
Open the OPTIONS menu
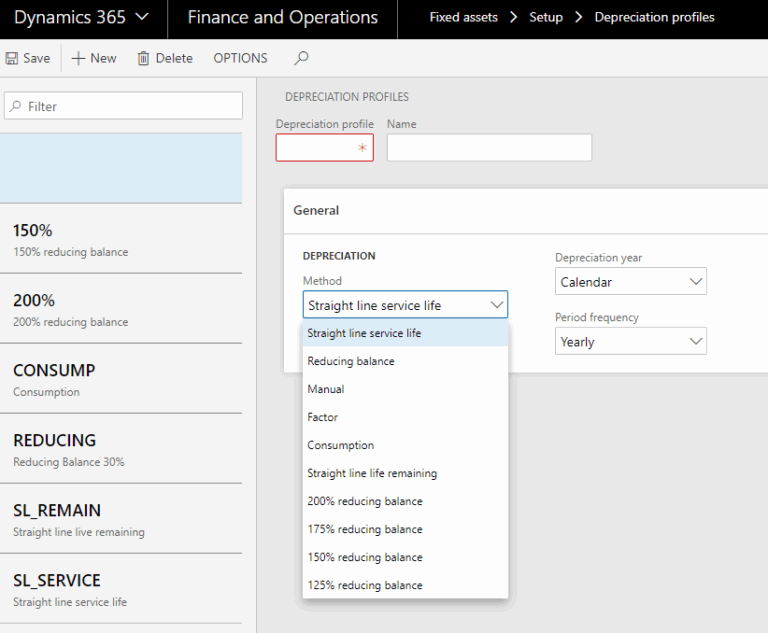pos(240,58)
